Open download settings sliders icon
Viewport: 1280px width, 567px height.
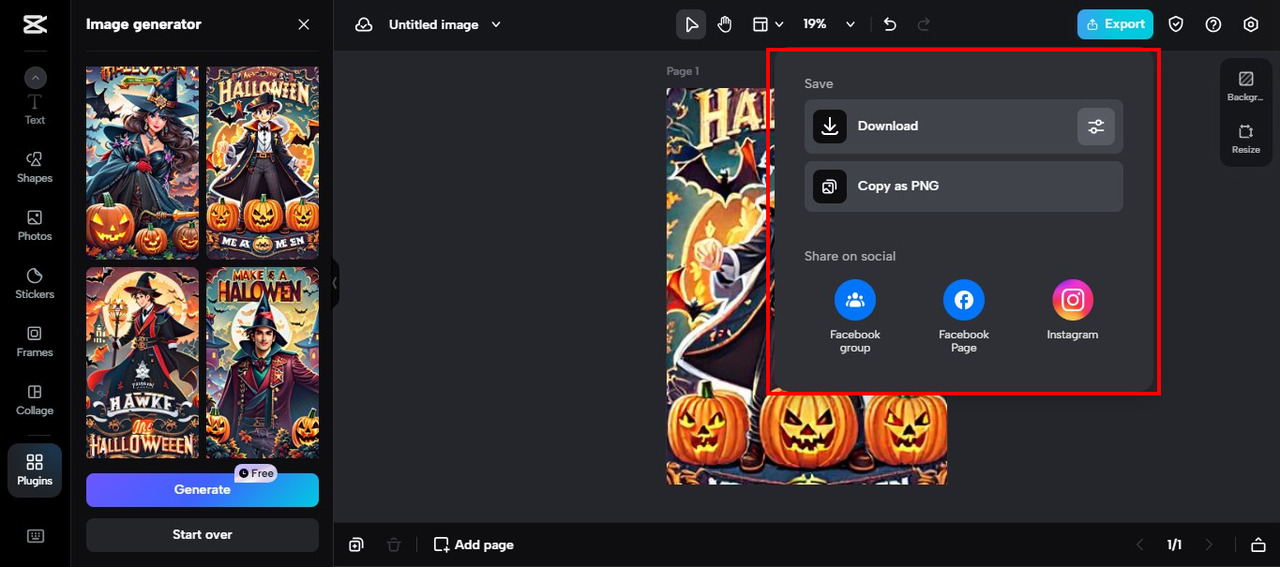[1096, 126]
